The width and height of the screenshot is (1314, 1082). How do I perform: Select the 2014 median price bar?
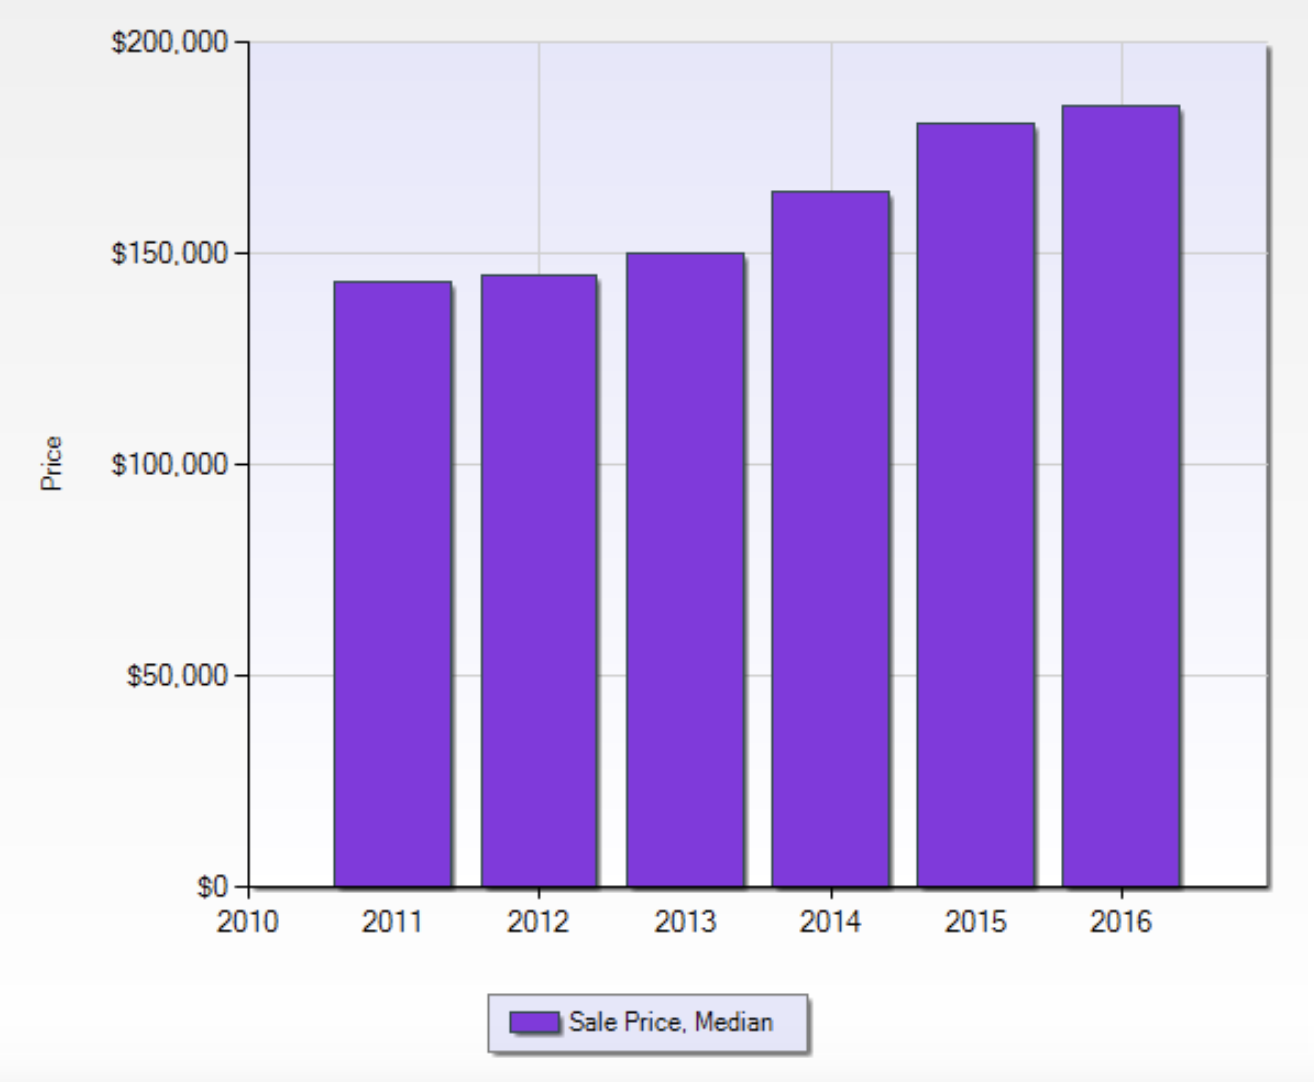coord(830,539)
